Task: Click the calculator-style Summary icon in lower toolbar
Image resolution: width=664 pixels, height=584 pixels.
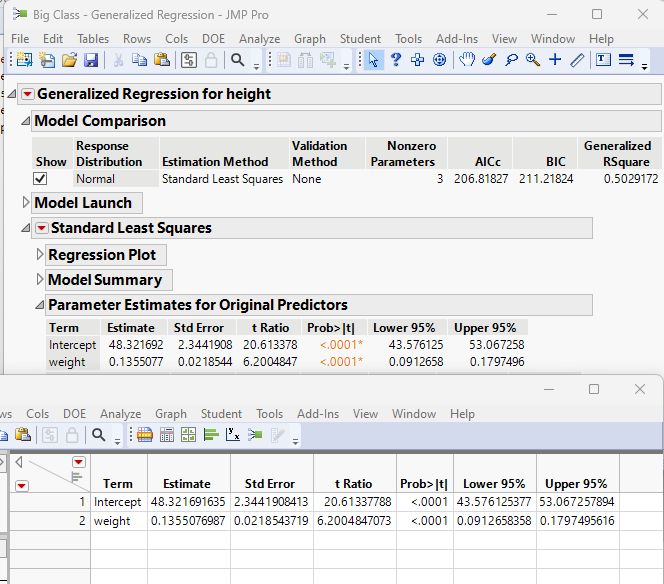Action: coord(167,435)
